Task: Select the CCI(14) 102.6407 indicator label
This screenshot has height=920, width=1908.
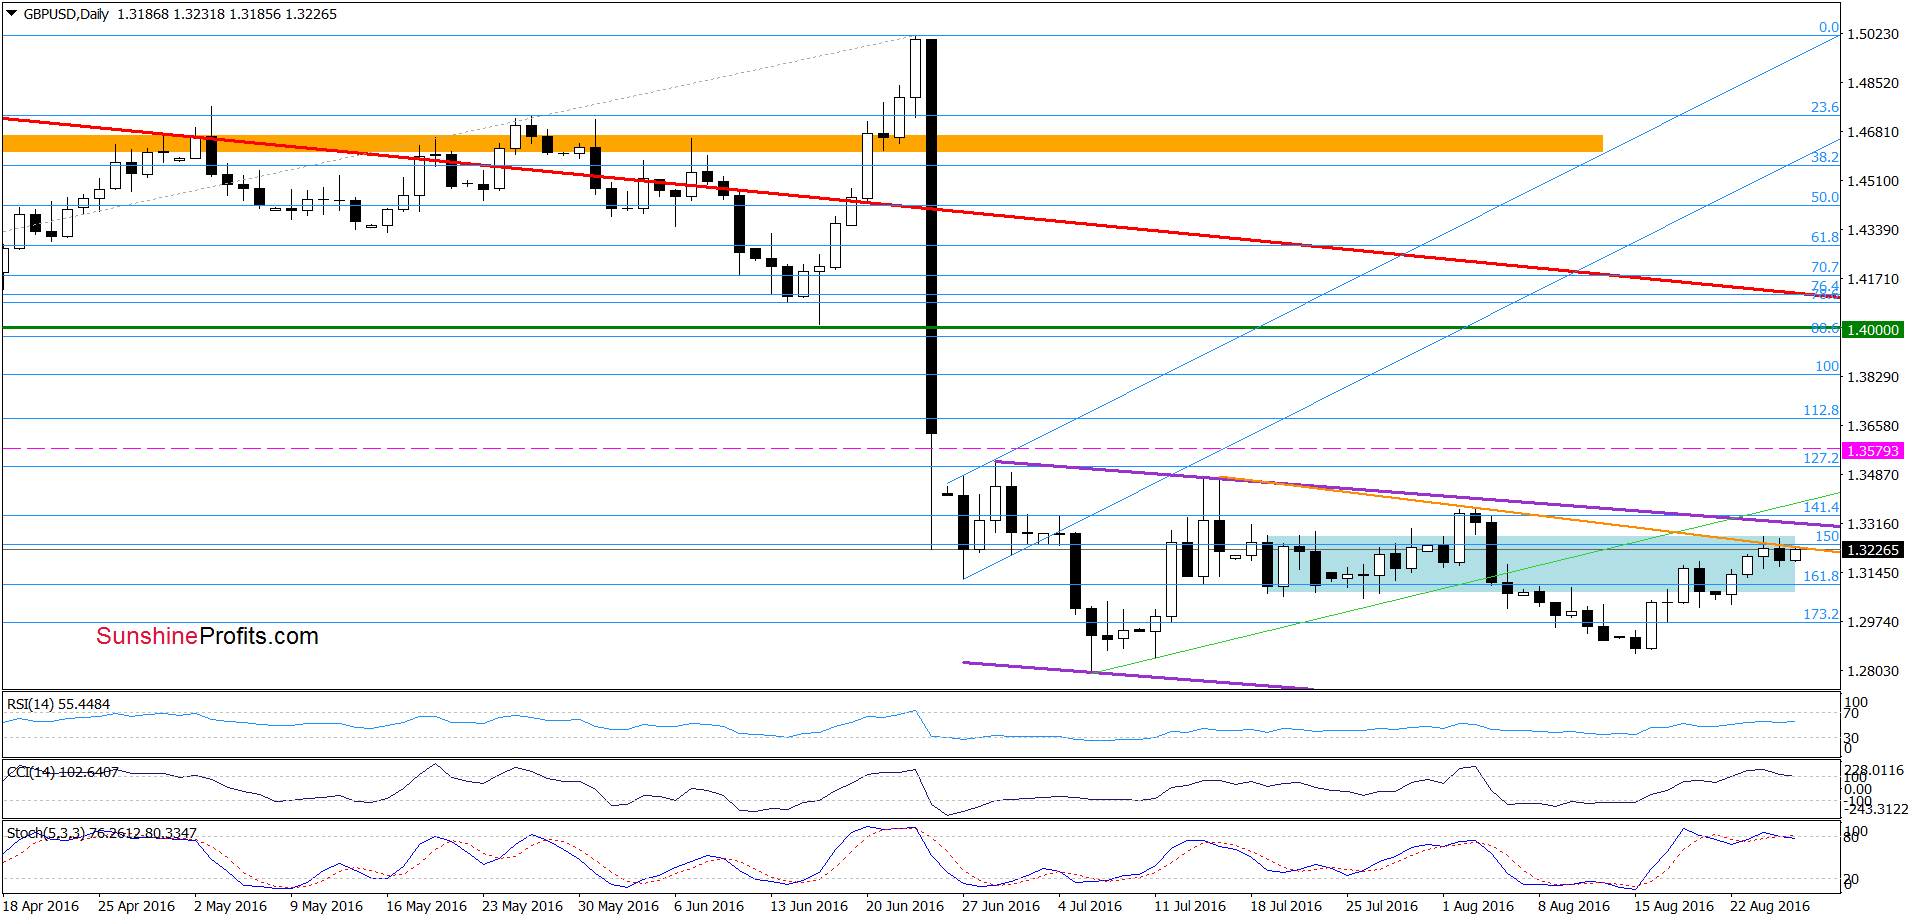Action: click(x=62, y=772)
